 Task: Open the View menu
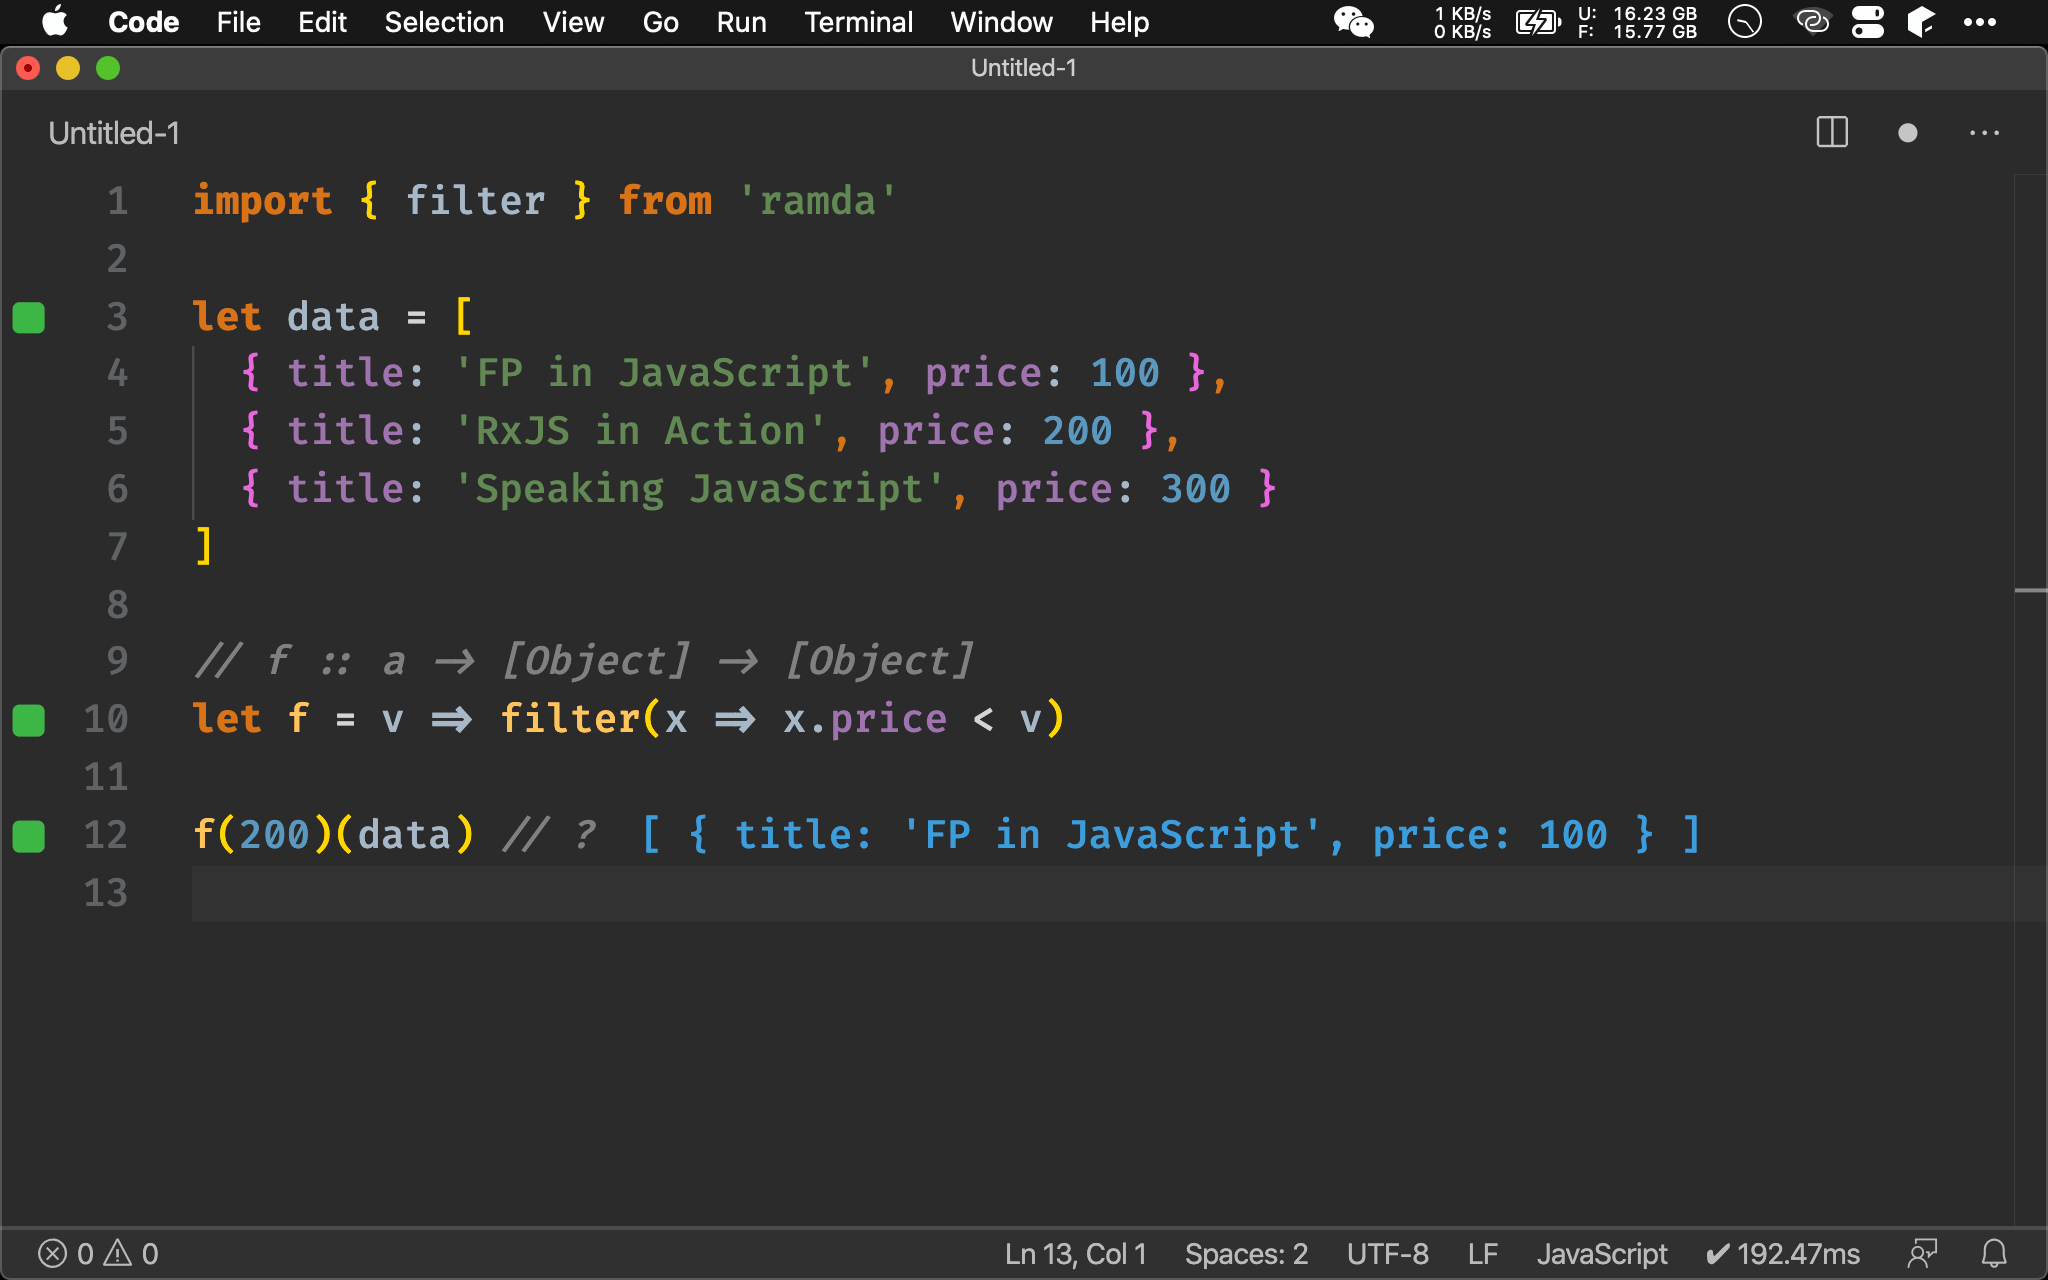(573, 22)
